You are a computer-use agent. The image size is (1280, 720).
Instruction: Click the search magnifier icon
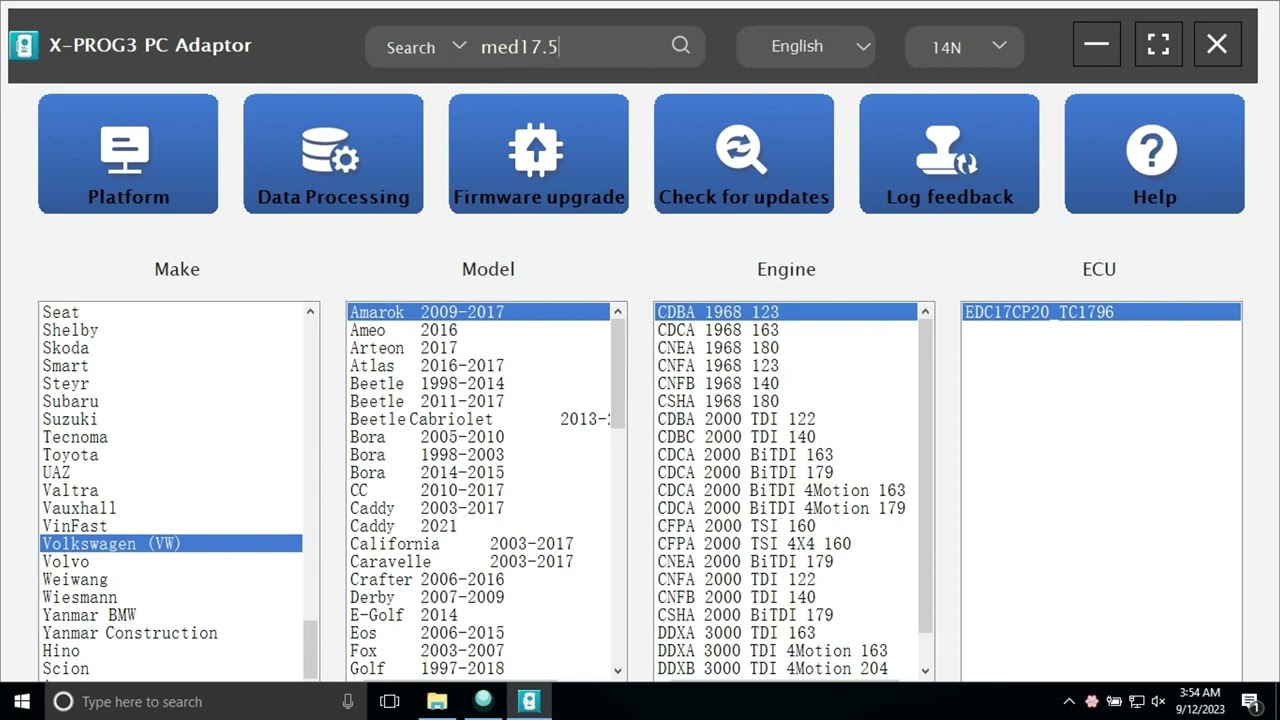(681, 45)
